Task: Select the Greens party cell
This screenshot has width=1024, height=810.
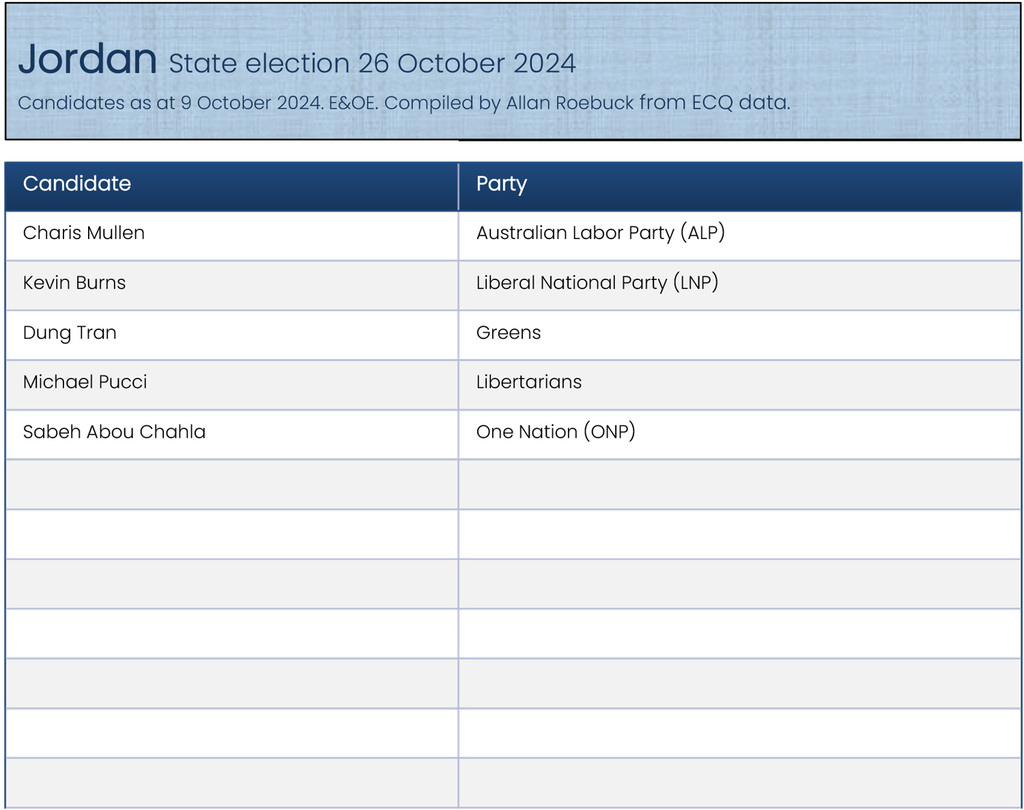Action: [x=508, y=333]
